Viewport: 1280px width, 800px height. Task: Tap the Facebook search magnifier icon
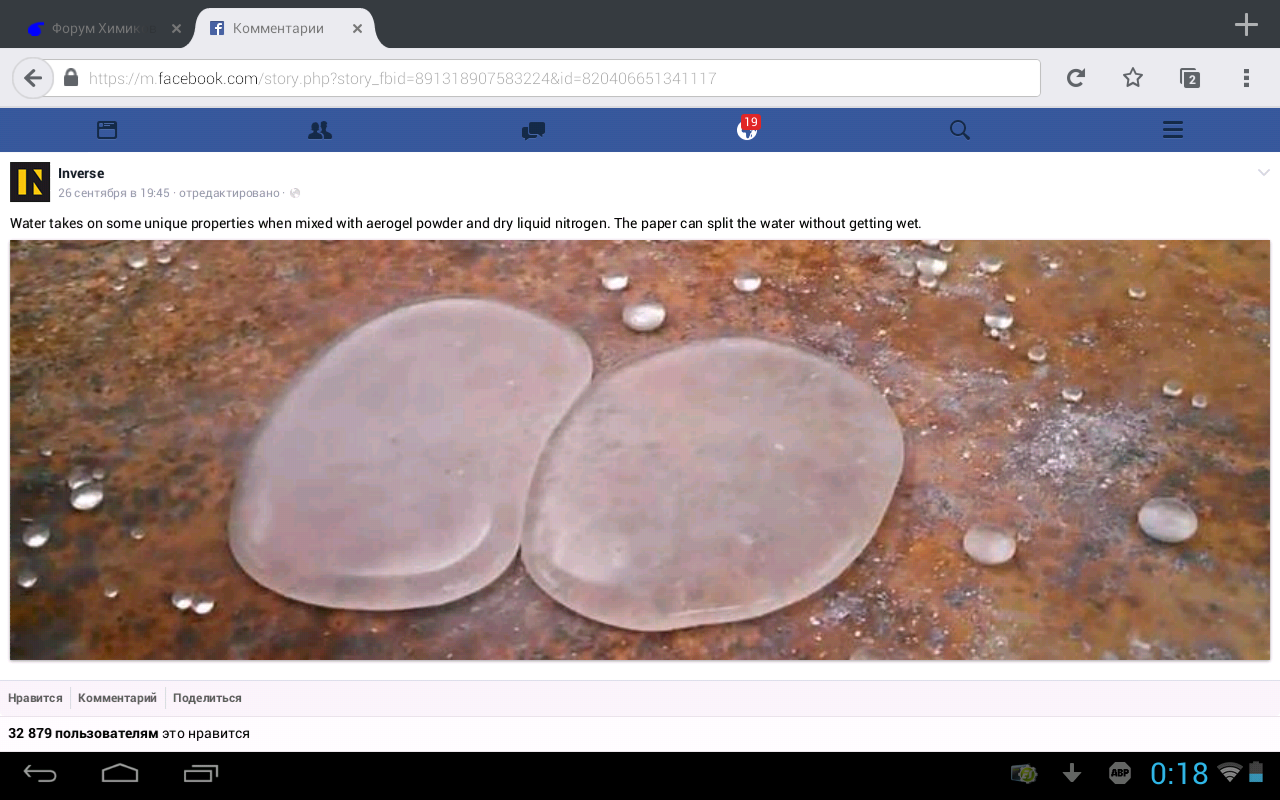coord(960,130)
